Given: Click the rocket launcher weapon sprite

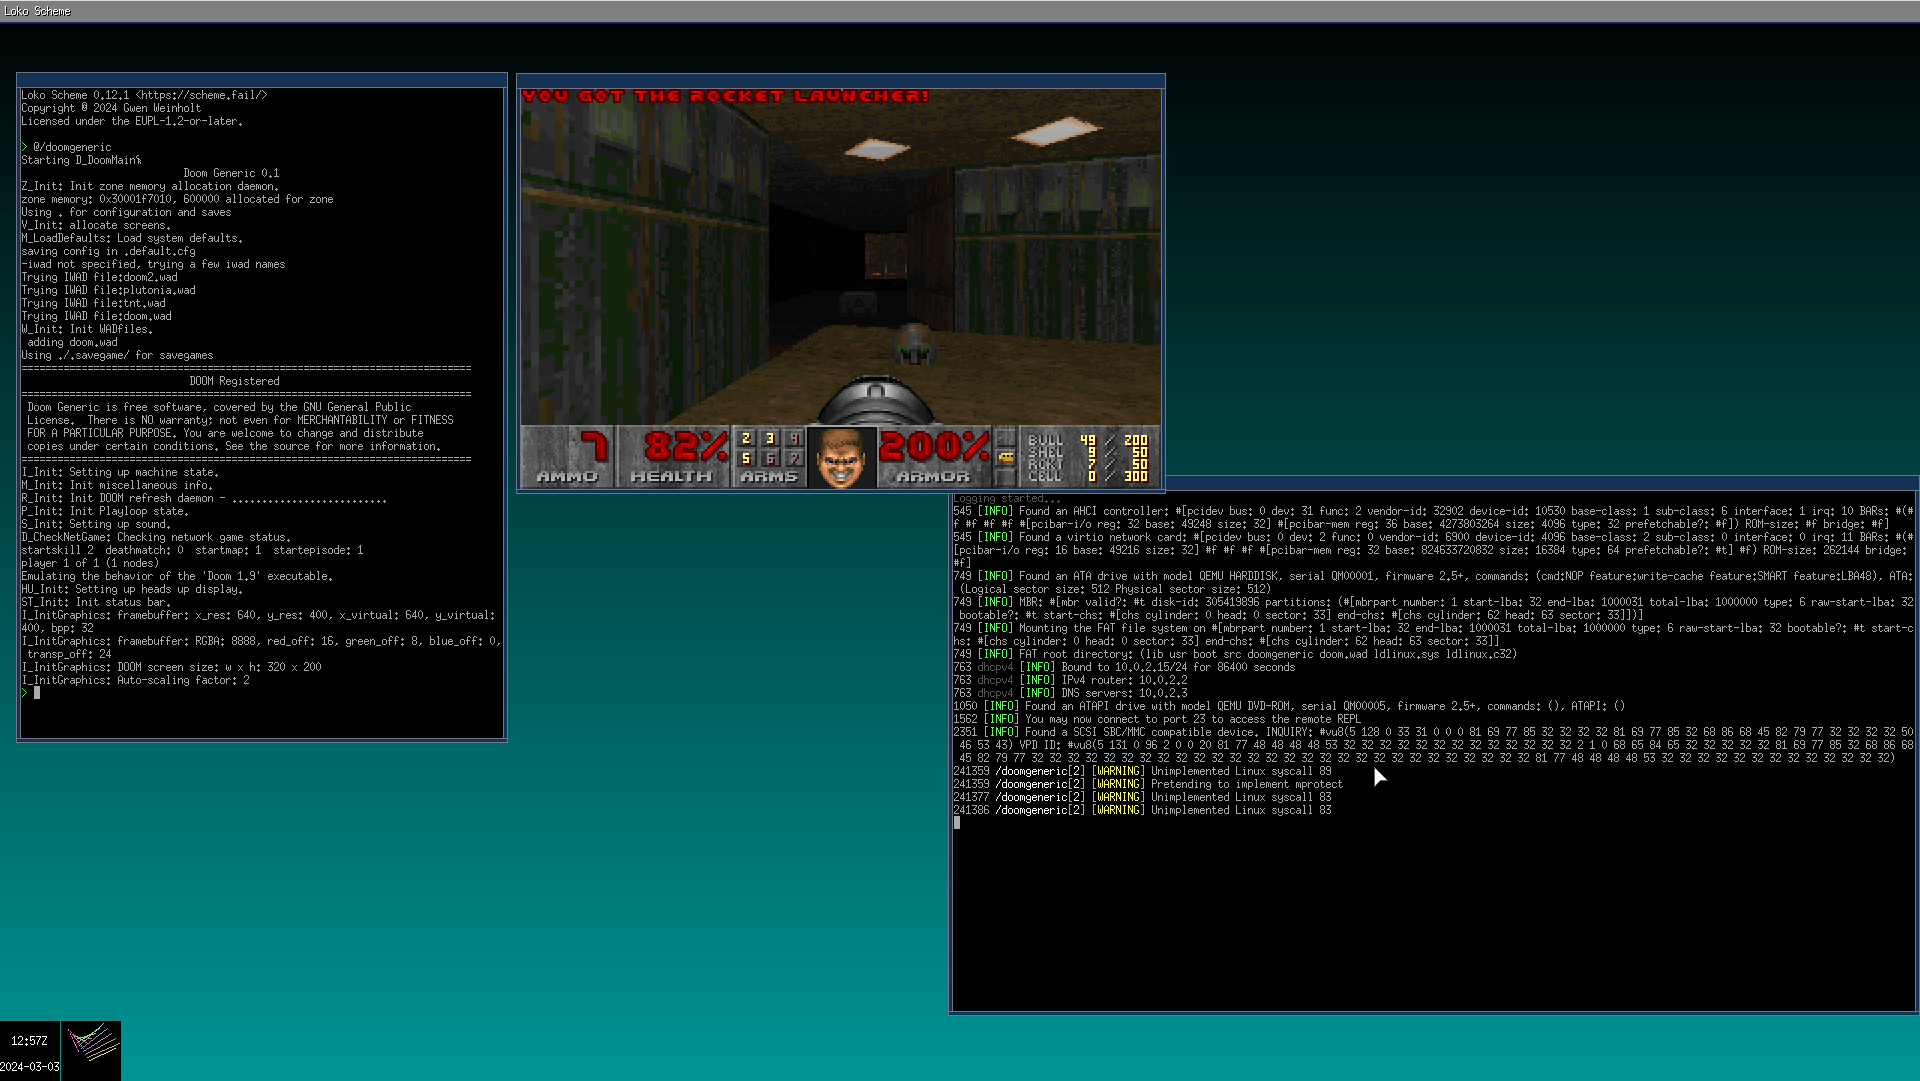Looking at the screenshot, I should point(875,400).
